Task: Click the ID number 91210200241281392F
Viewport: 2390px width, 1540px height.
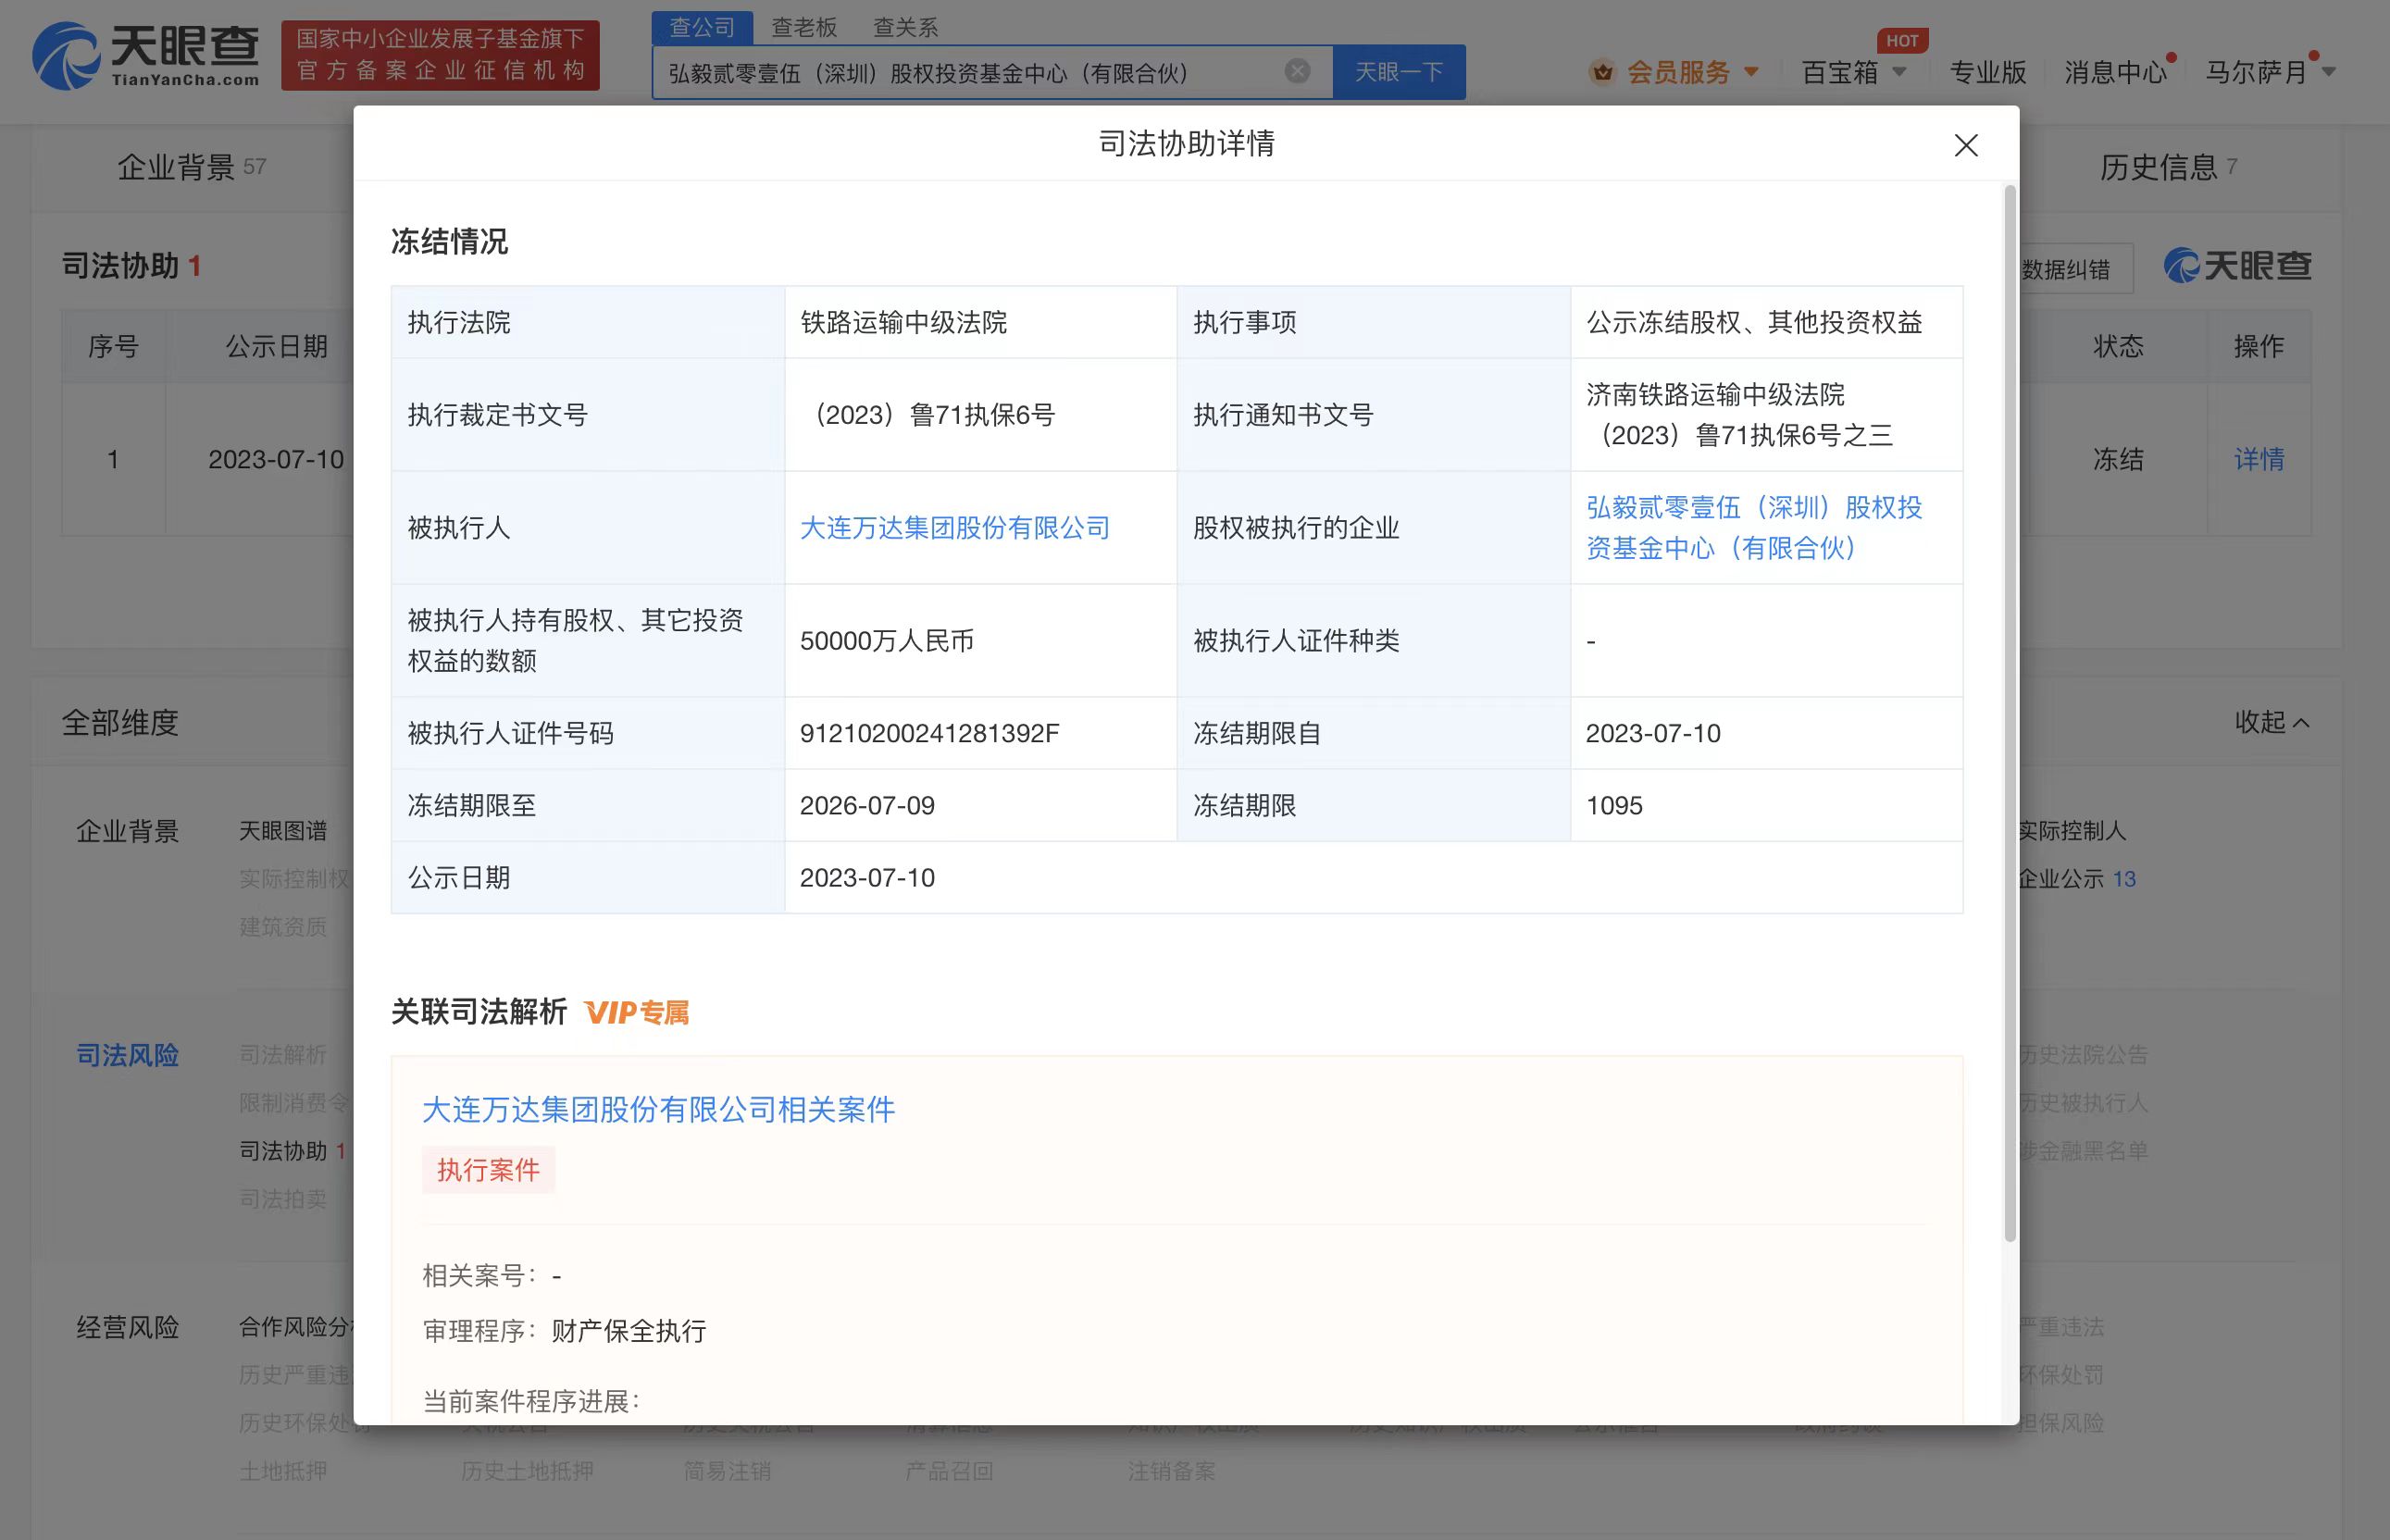Action: click(x=929, y=734)
